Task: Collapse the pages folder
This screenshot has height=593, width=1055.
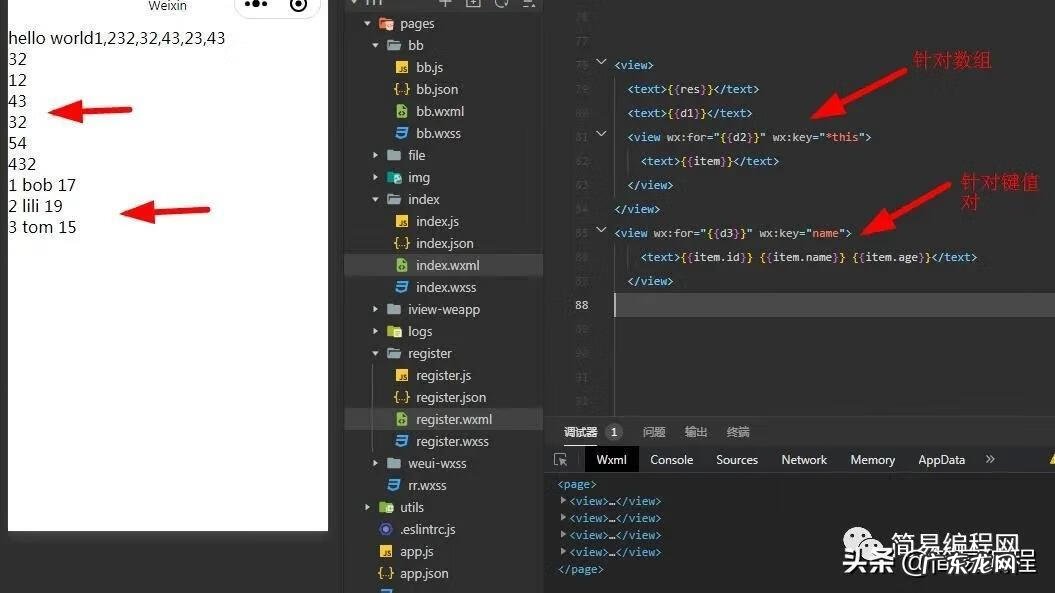Action: pos(368,23)
